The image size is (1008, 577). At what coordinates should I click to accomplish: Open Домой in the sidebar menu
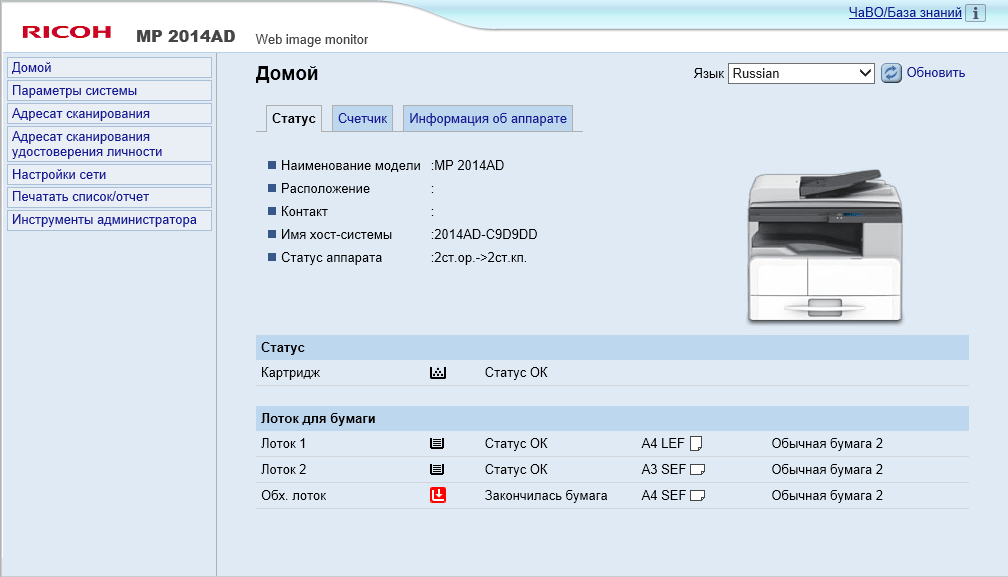pyautogui.click(x=109, y=67)
